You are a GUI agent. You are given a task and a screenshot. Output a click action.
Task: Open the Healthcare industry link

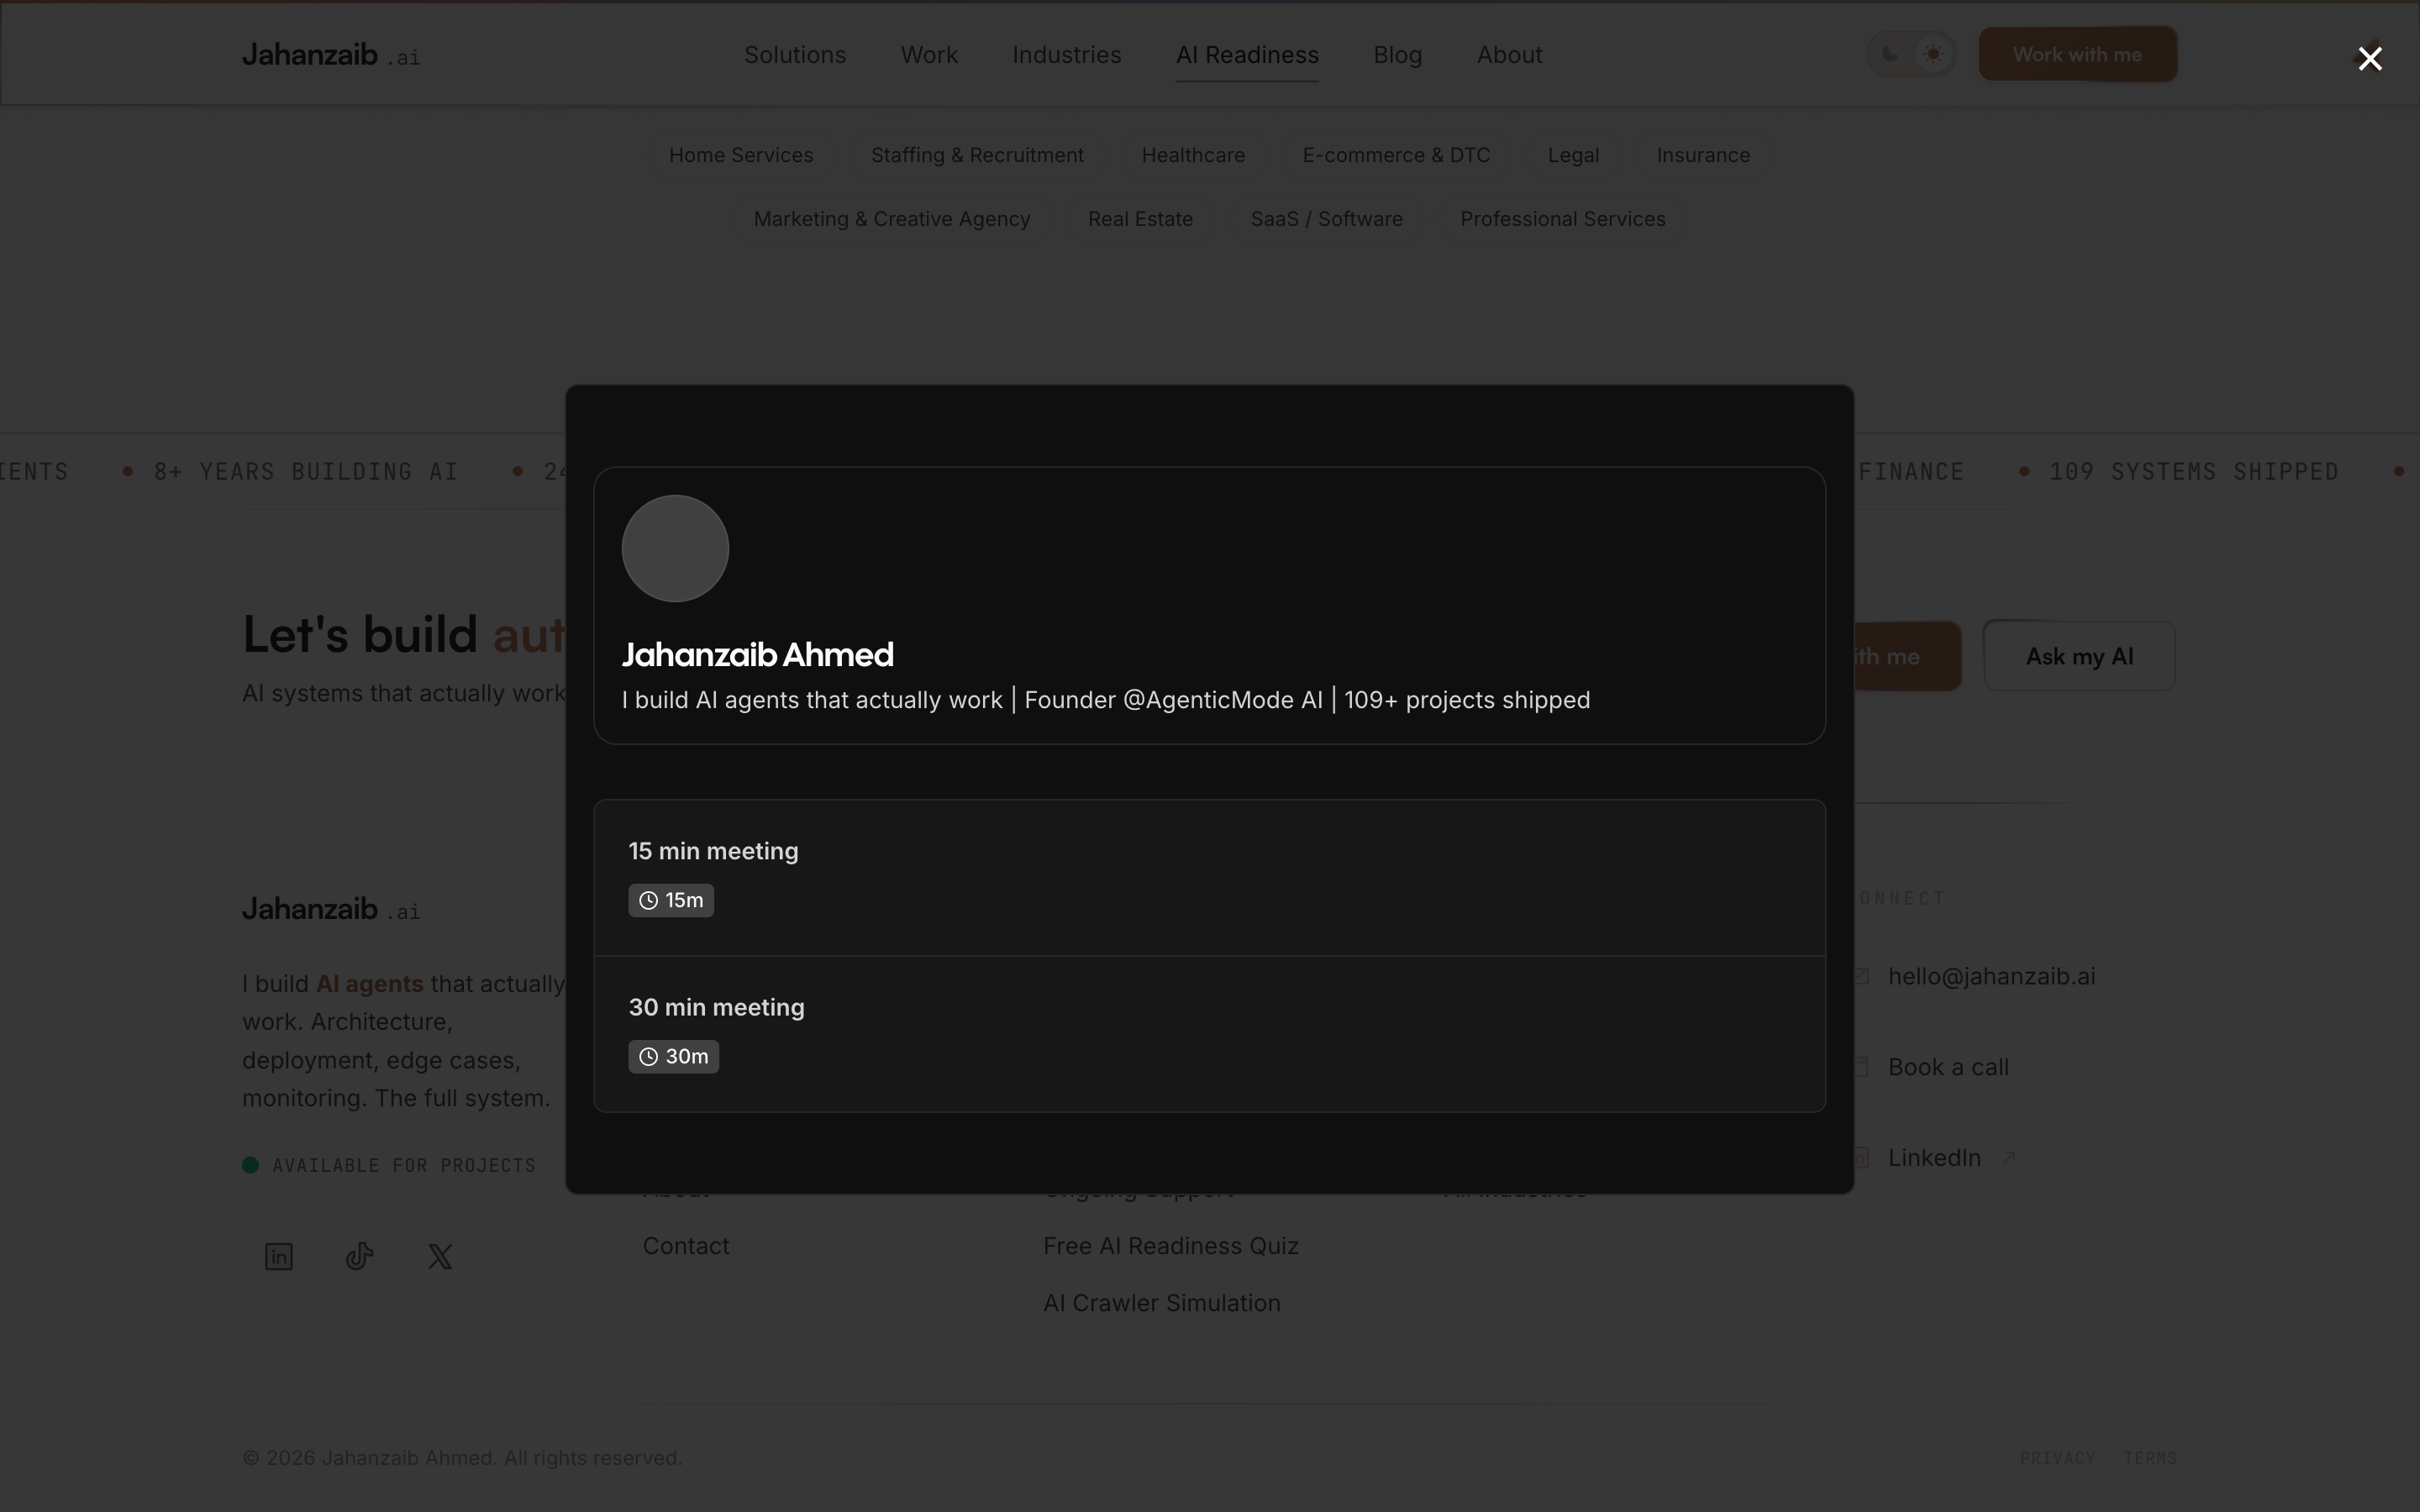(x=1193, y=155)
